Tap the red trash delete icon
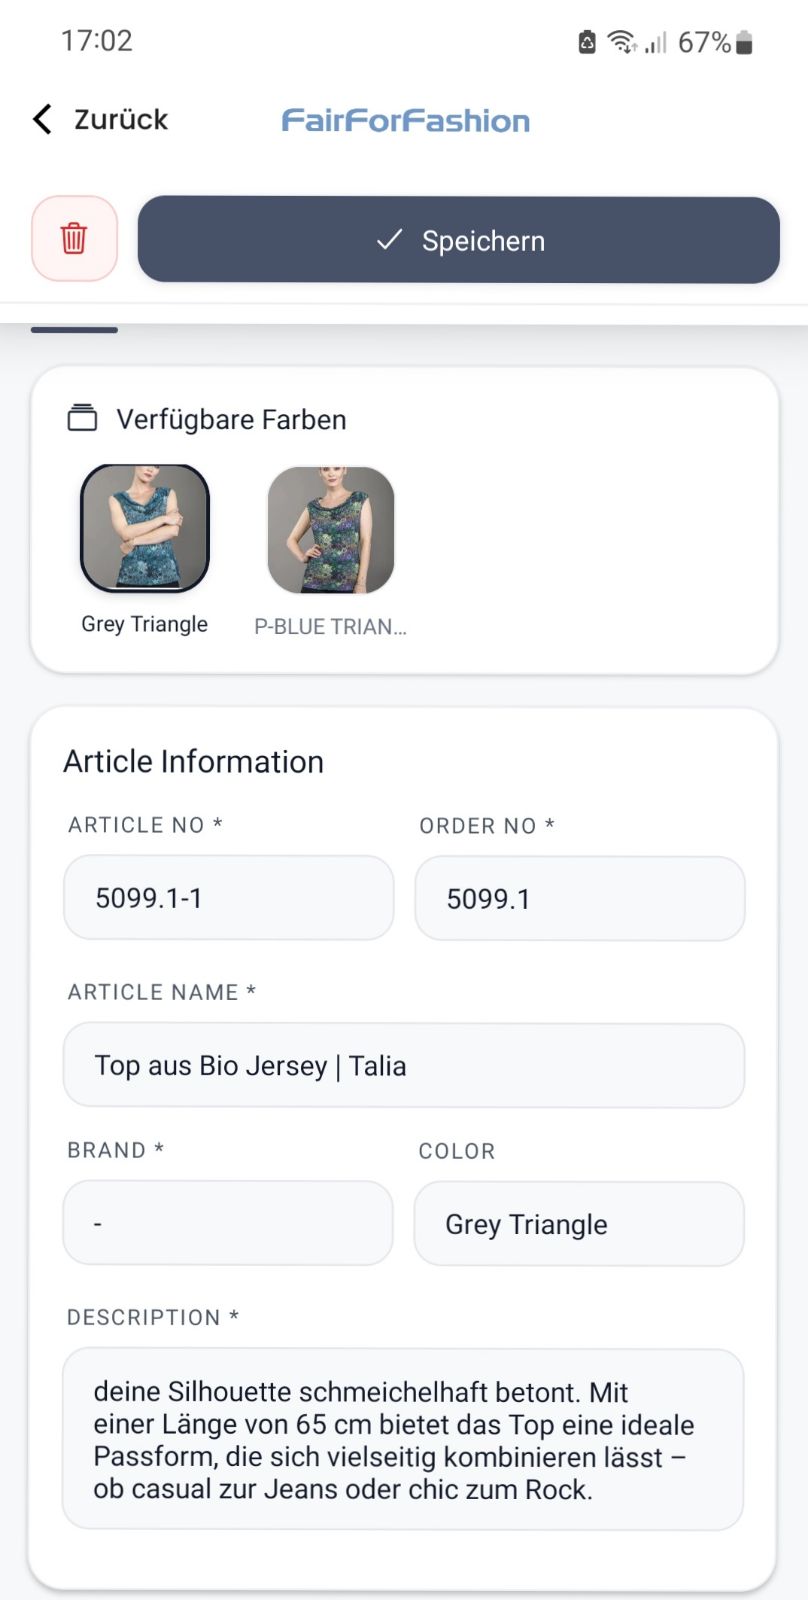Viewport: 808px width, 1600px height. click(x=74, y=239)
